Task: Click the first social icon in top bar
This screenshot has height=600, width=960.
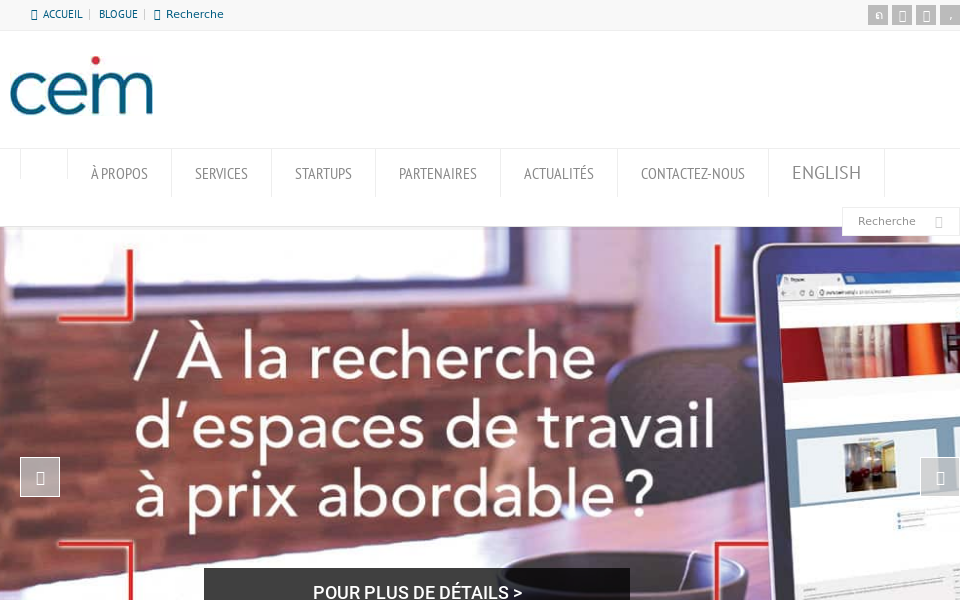Action: 877,15
